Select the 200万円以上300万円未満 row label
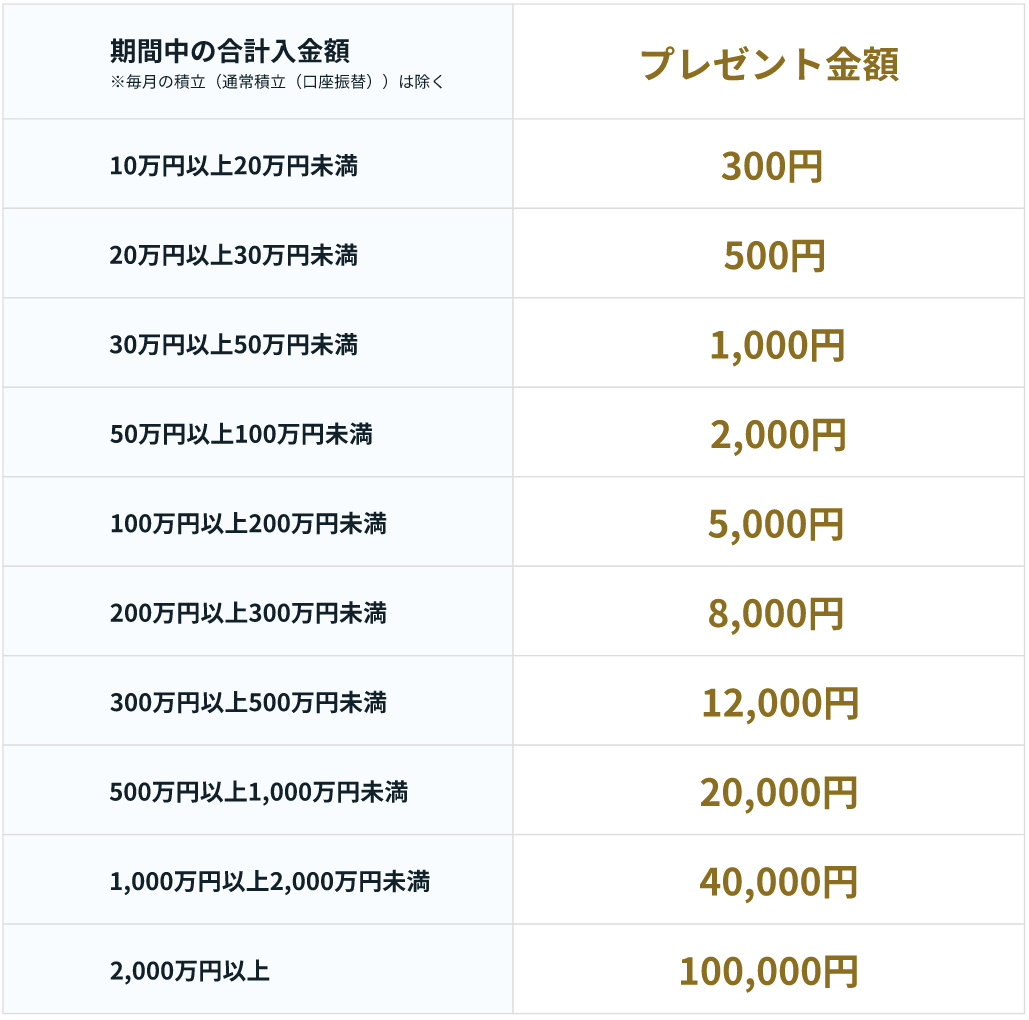This screenshot has width=1029, height=1020. [248, 613]
